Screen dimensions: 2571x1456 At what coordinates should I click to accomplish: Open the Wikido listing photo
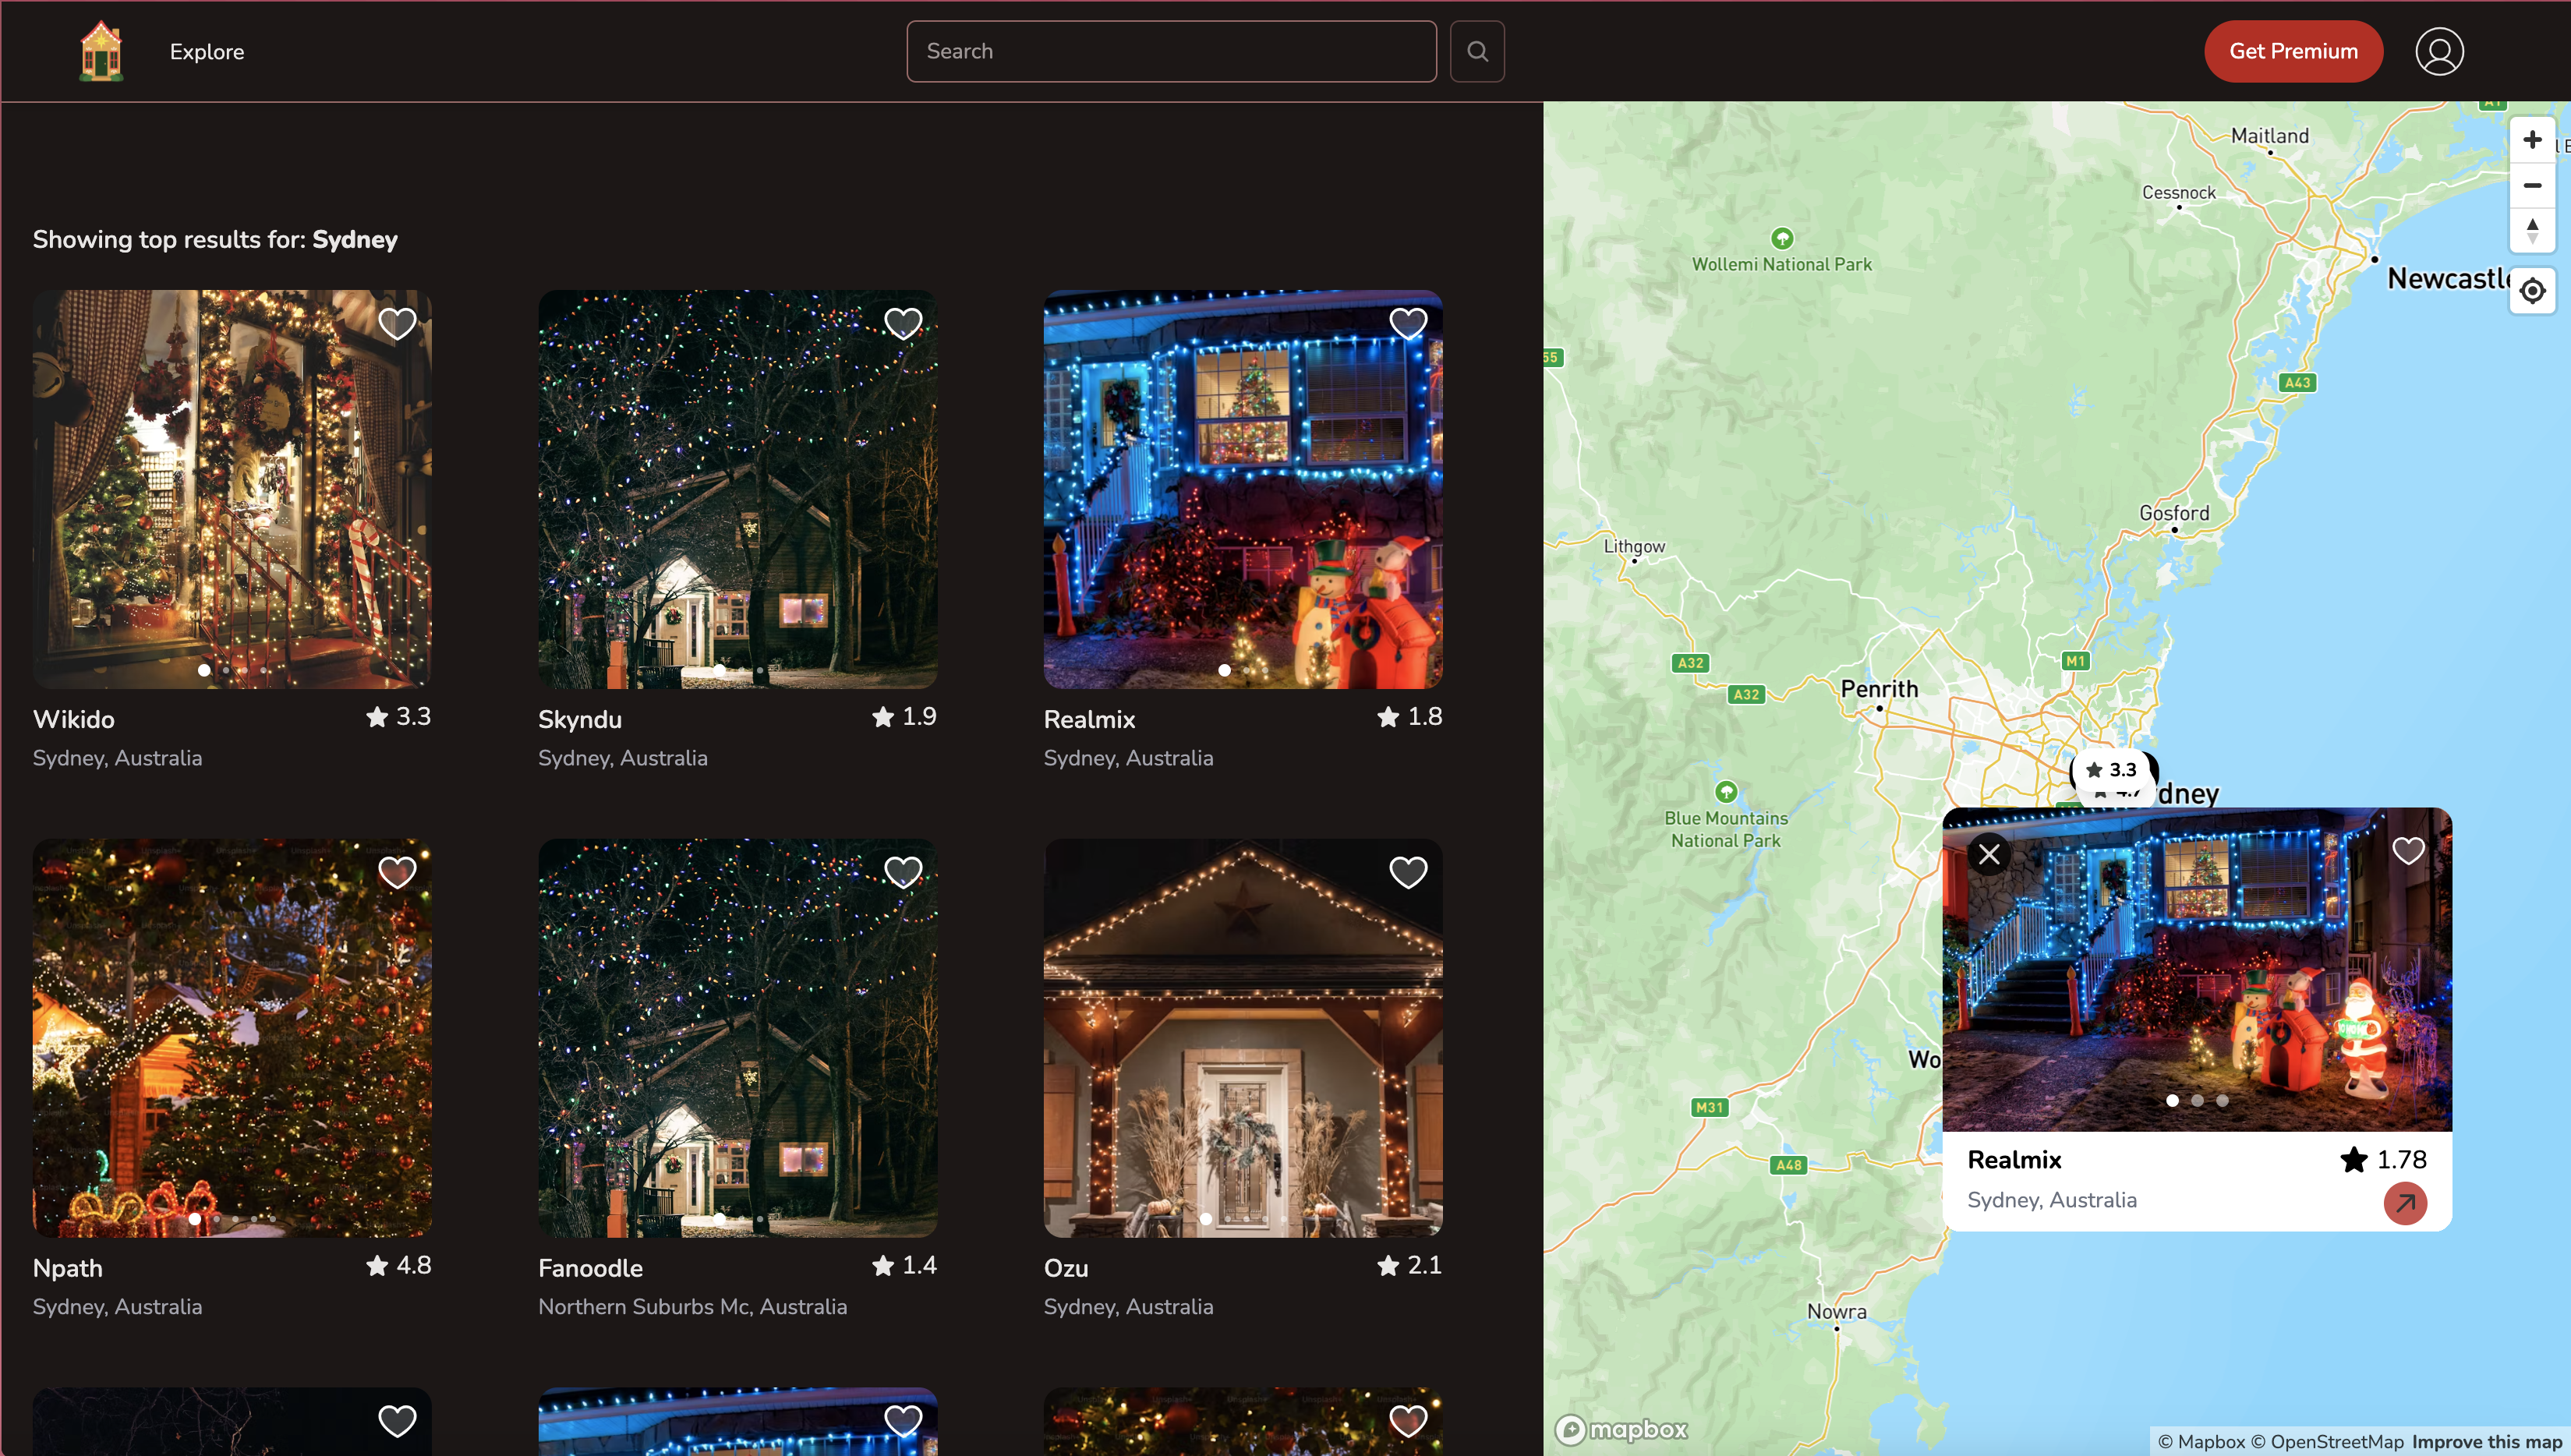pyautogui.click(x=232, y=489)
